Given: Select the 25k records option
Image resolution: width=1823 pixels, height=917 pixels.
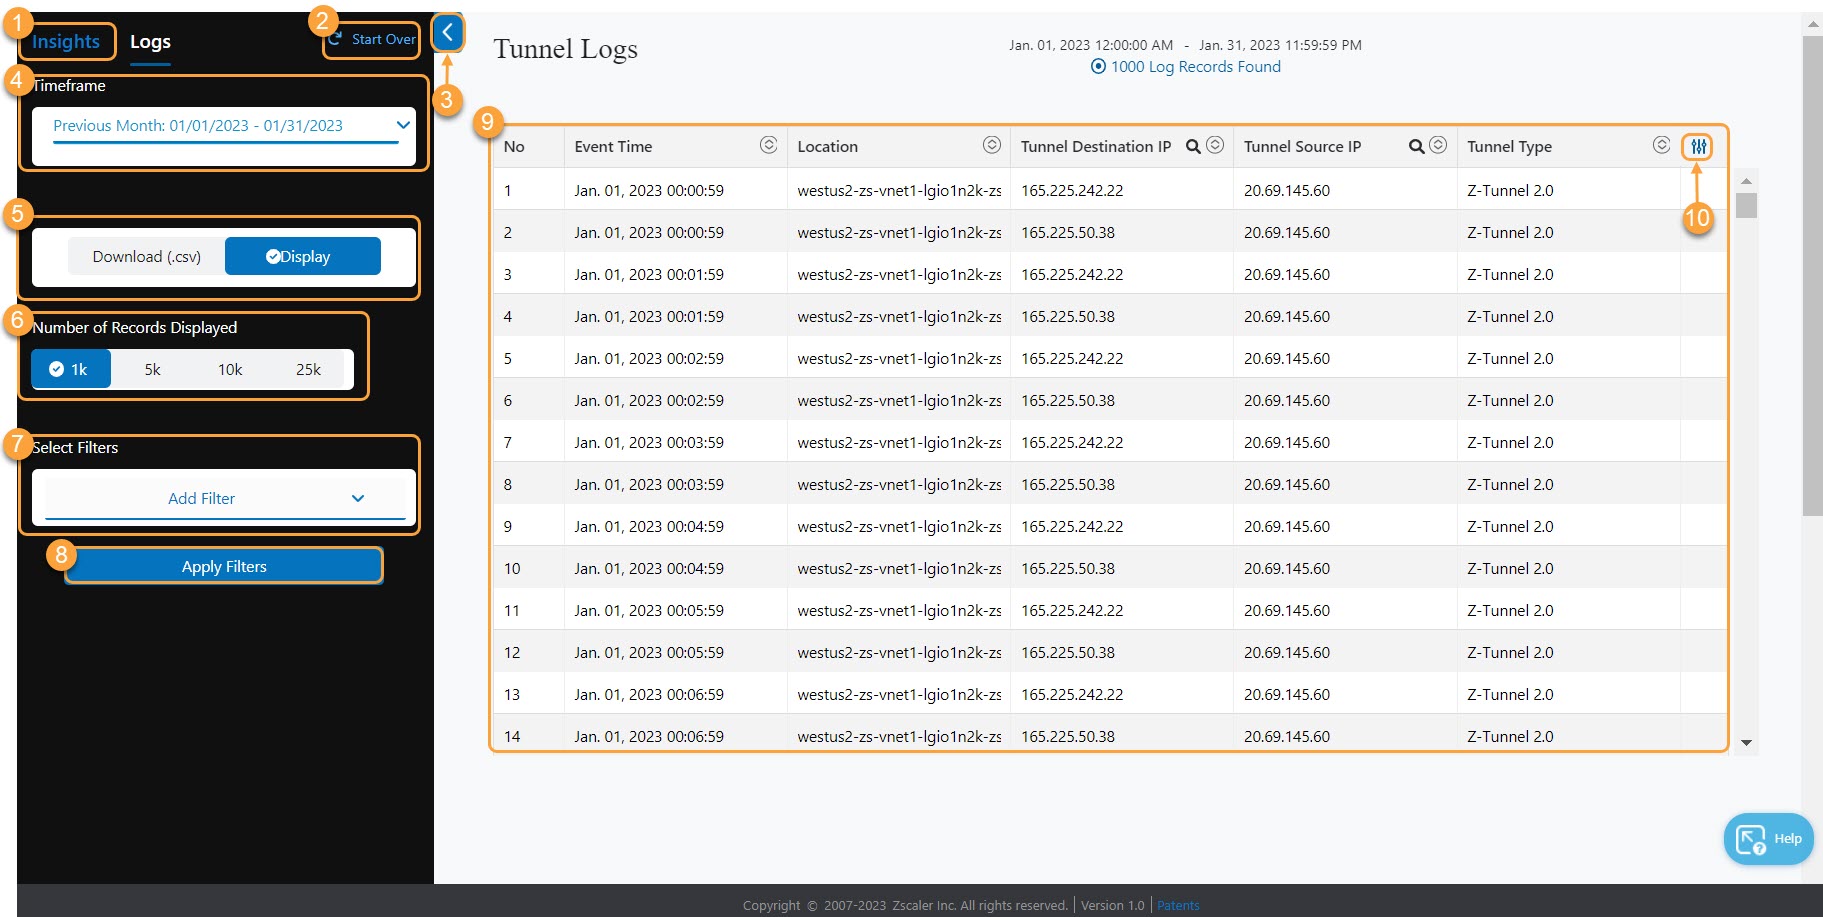Looking at the screenshot, I should click(308, 368).
